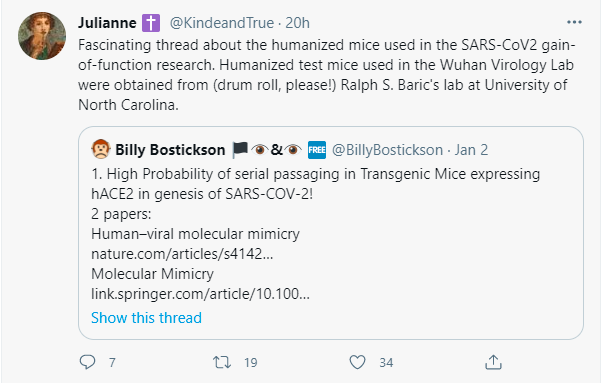Image resolution: width=602 pixels, height=383 pixels.
Task: Like the tweet with the heart icon
Action: point(357,362)
